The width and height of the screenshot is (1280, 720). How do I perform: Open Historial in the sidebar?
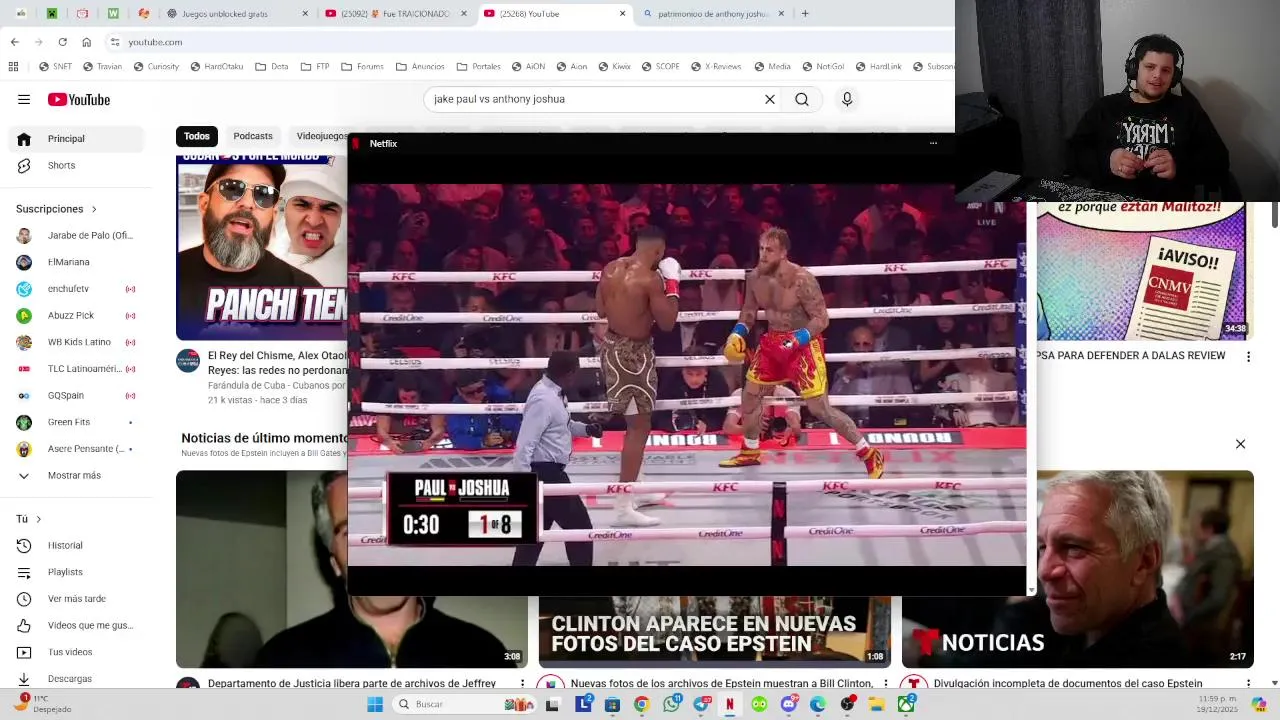pyautogui.click(x=76, y=545)
